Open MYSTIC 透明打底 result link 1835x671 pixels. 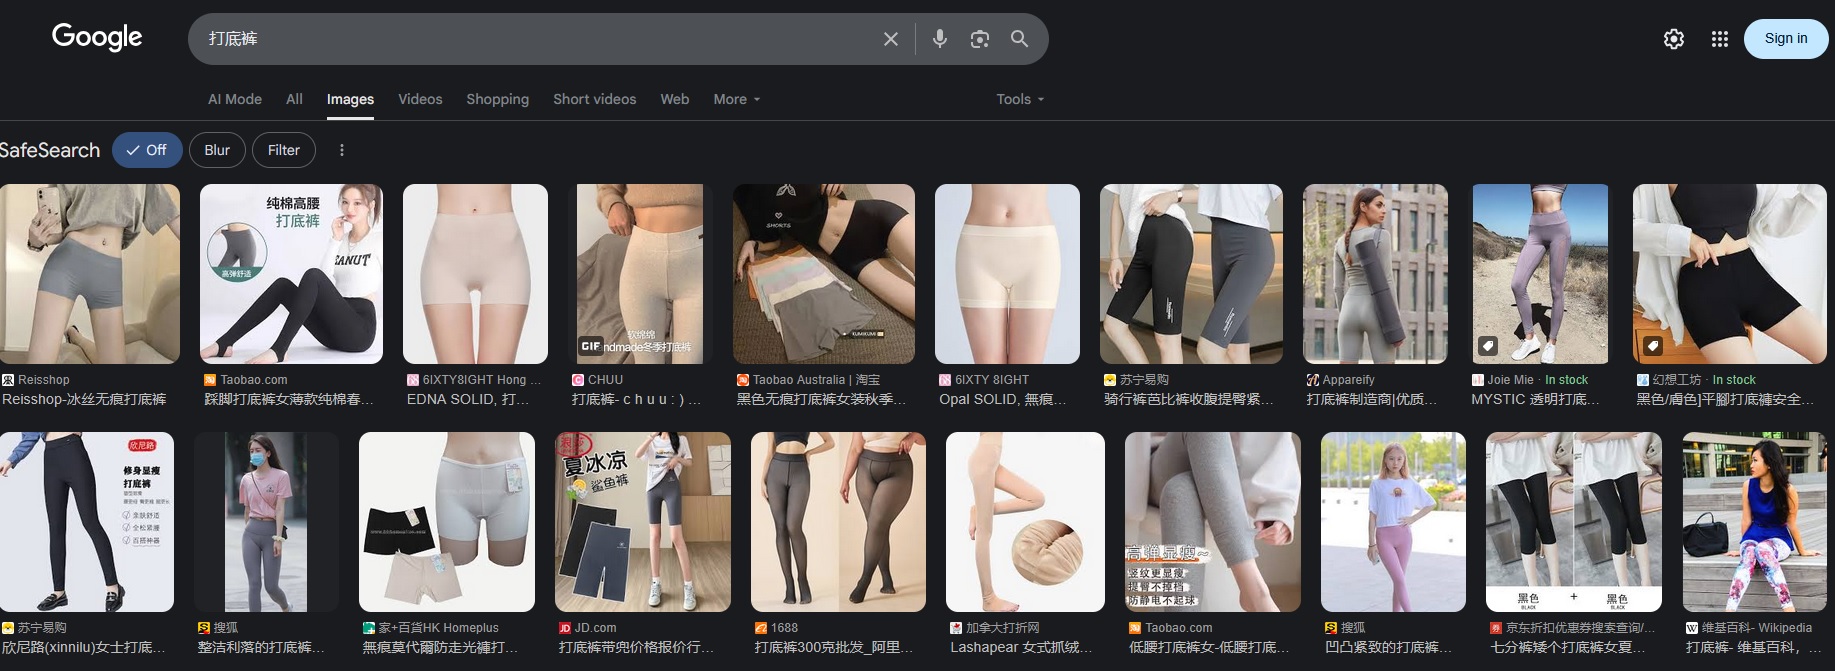pyautogui.click(x=1535, y=399)
